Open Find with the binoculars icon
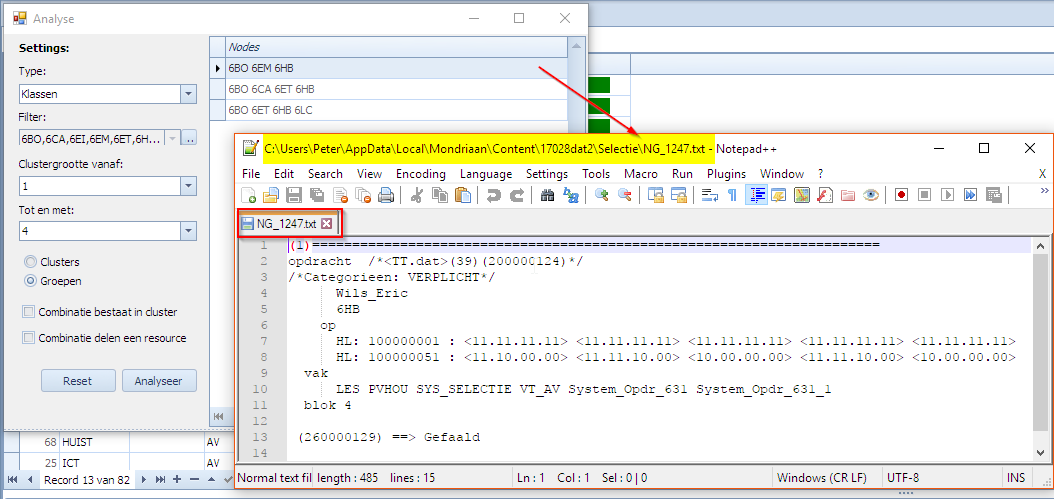 [548, 196]
